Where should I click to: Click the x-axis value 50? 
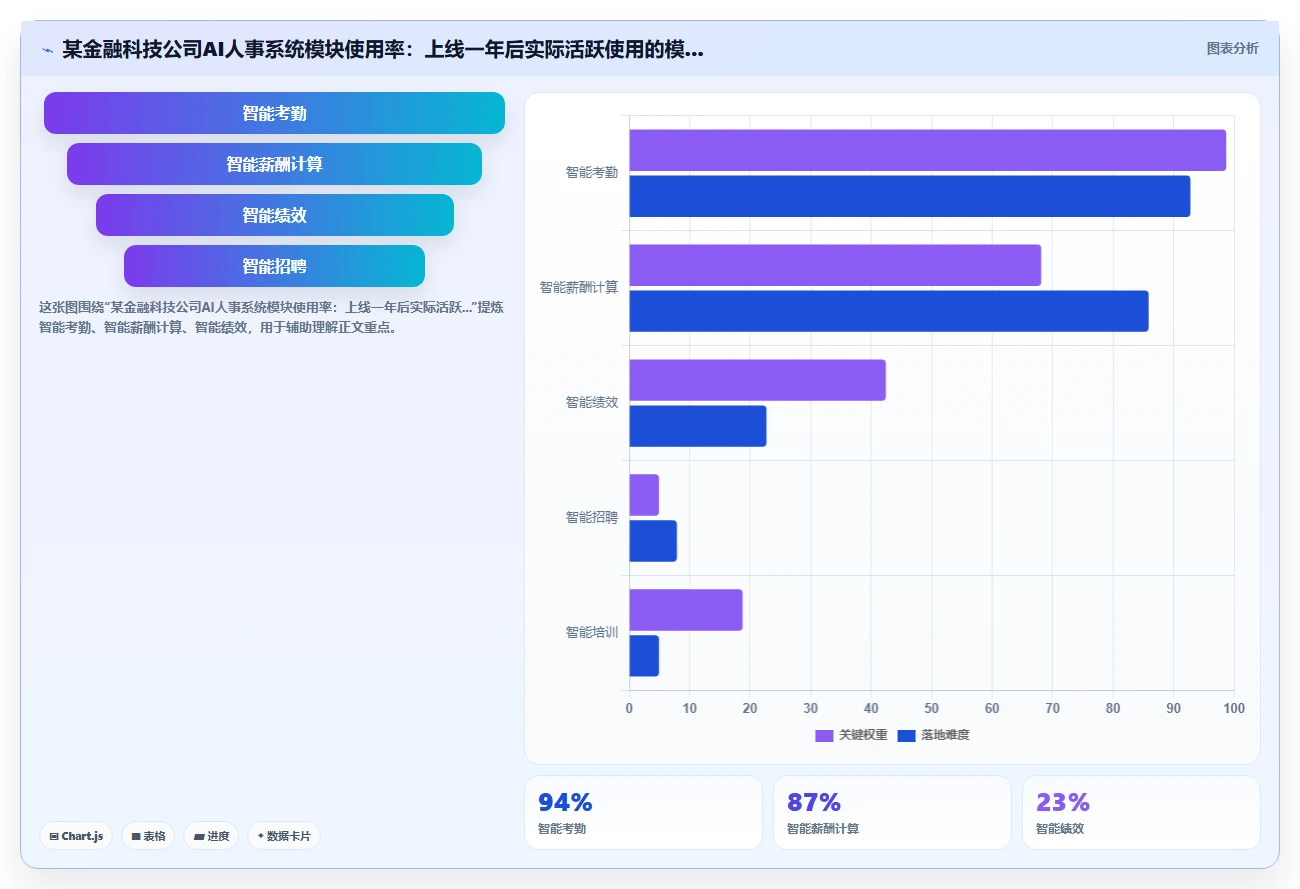931,708
